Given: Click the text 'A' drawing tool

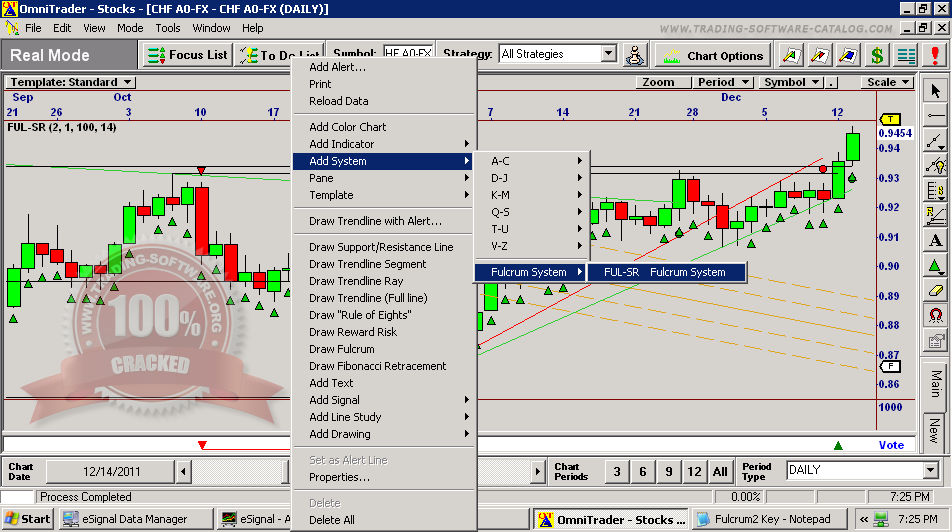Looking at the screenshot, I should coord(935,241).
